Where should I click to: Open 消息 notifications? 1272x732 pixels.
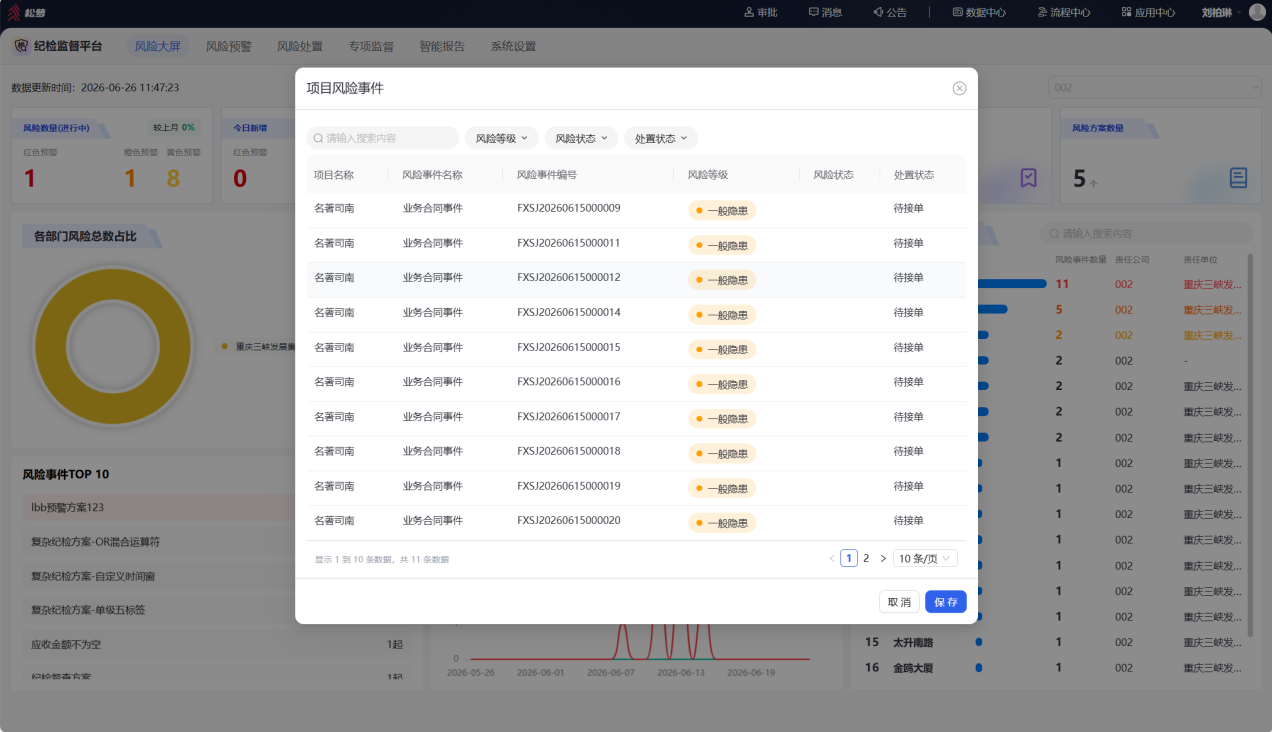(x=824, y=13)
